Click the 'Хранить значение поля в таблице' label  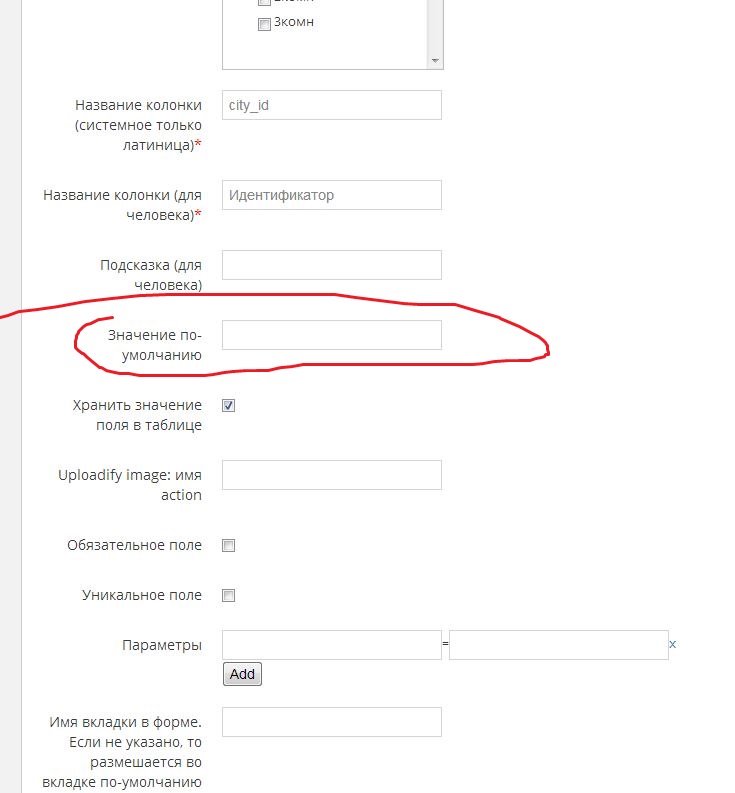tap(137, 414)
